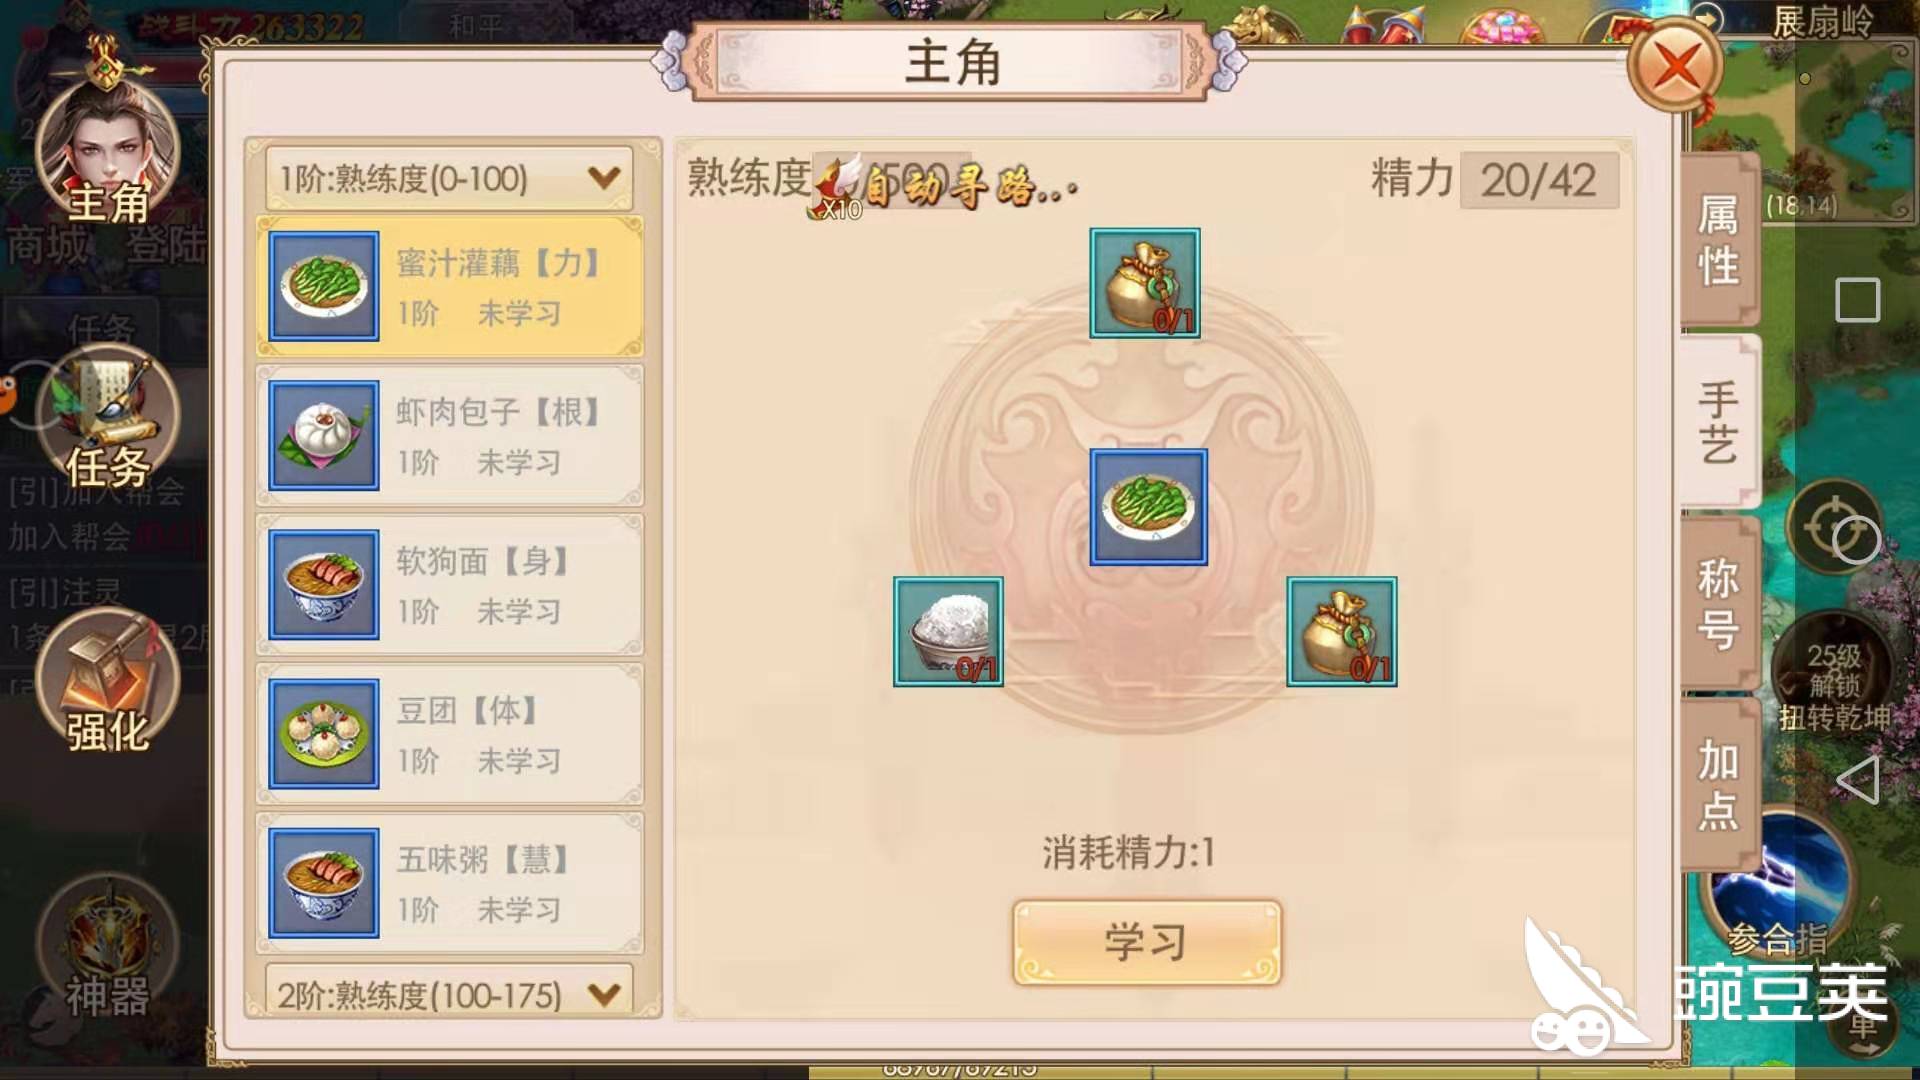
Task: Close the 主角 panel with red X
Action: tap(1675, 67)
